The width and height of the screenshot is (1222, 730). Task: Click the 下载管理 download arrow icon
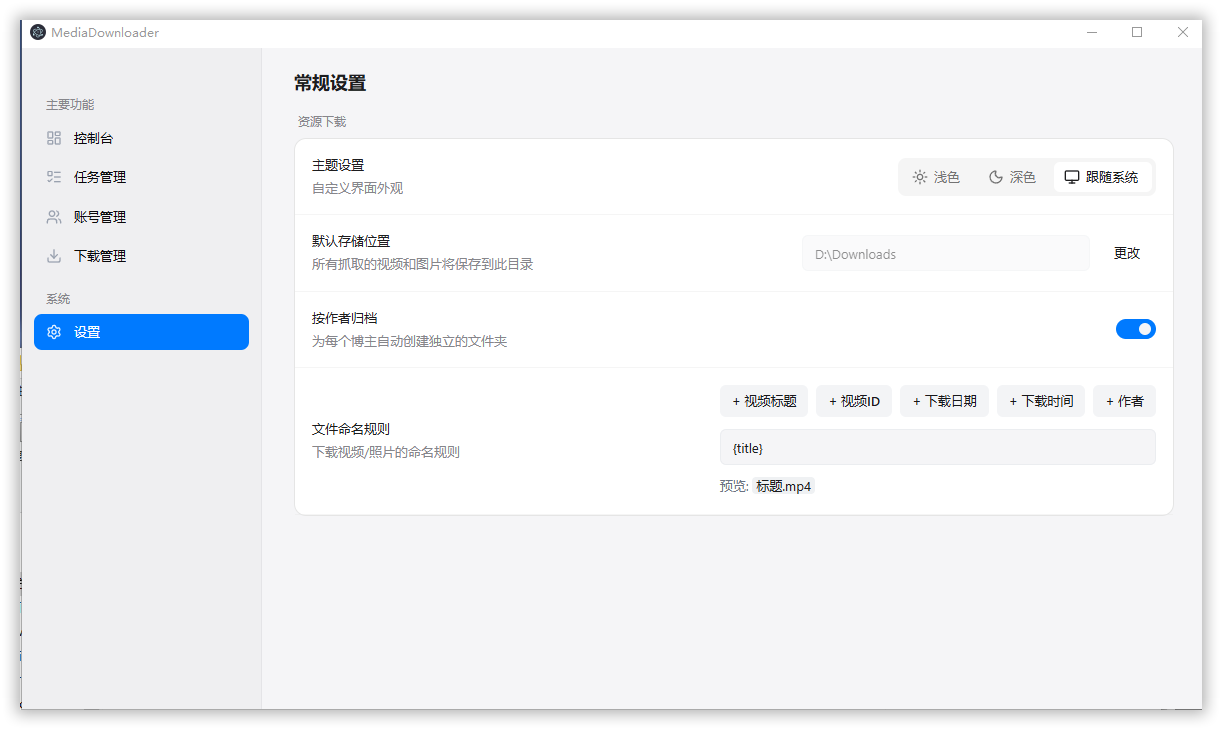54,256
